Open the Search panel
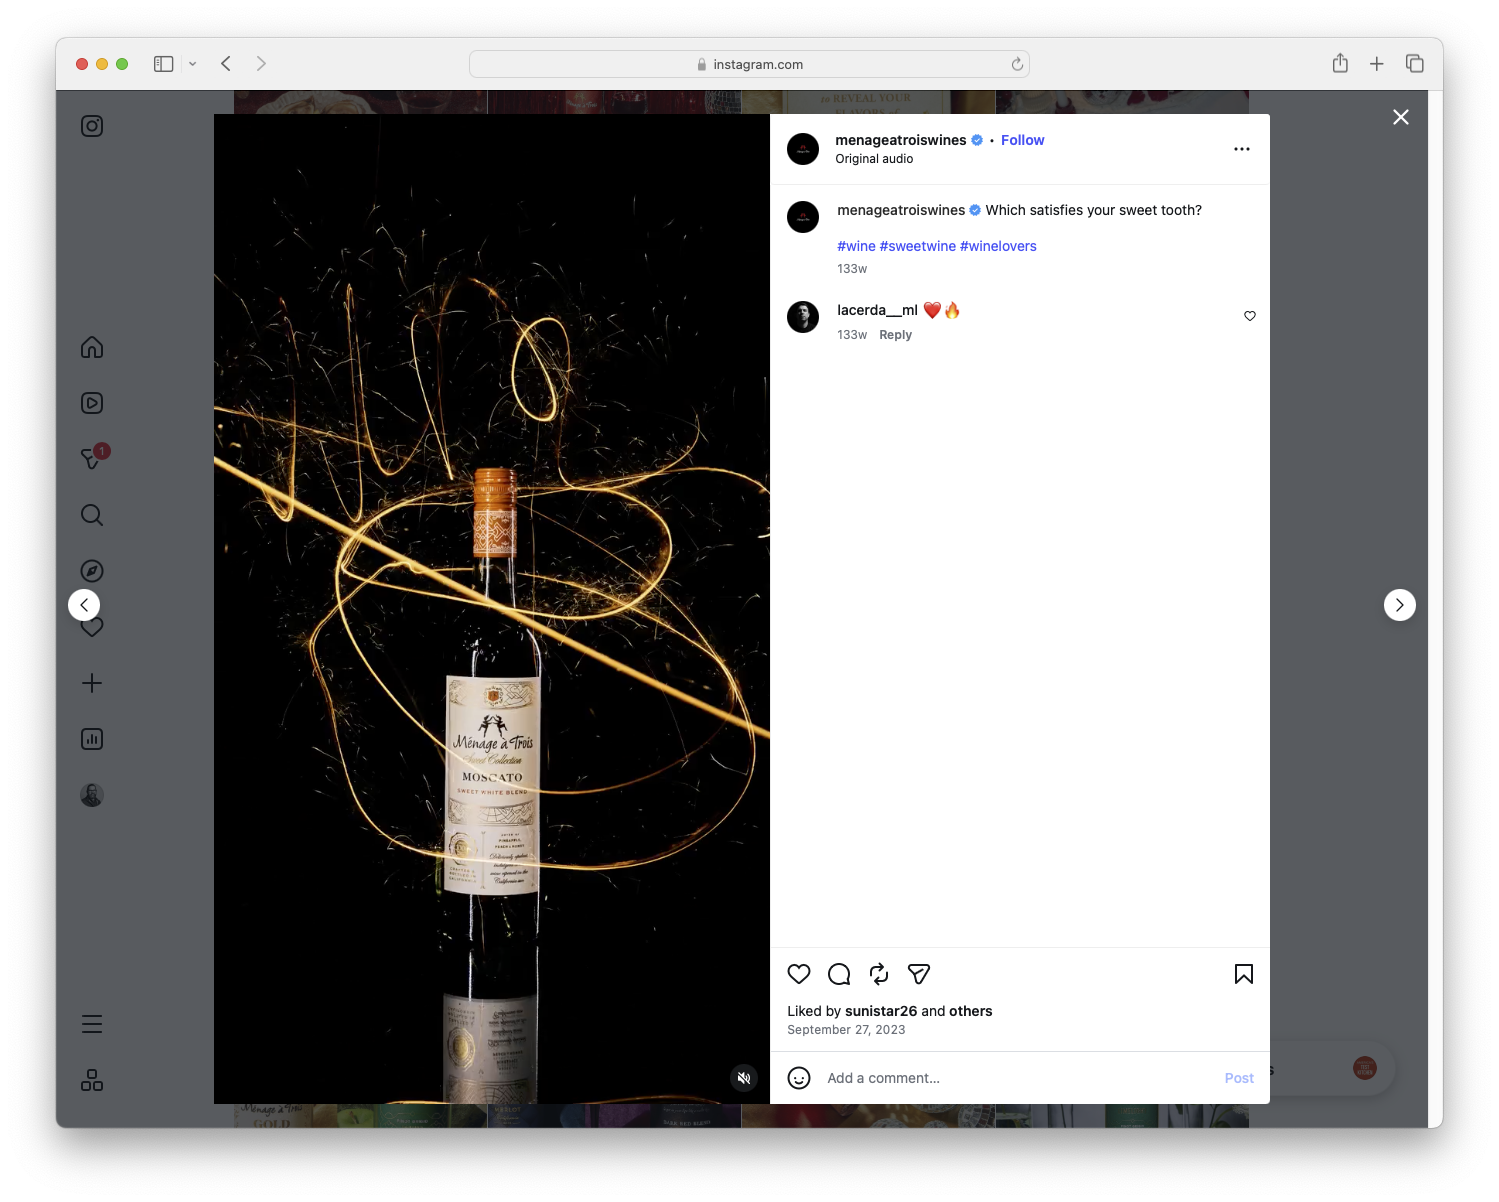Viewport: 1499px width, 1202px height. point(91,514)
